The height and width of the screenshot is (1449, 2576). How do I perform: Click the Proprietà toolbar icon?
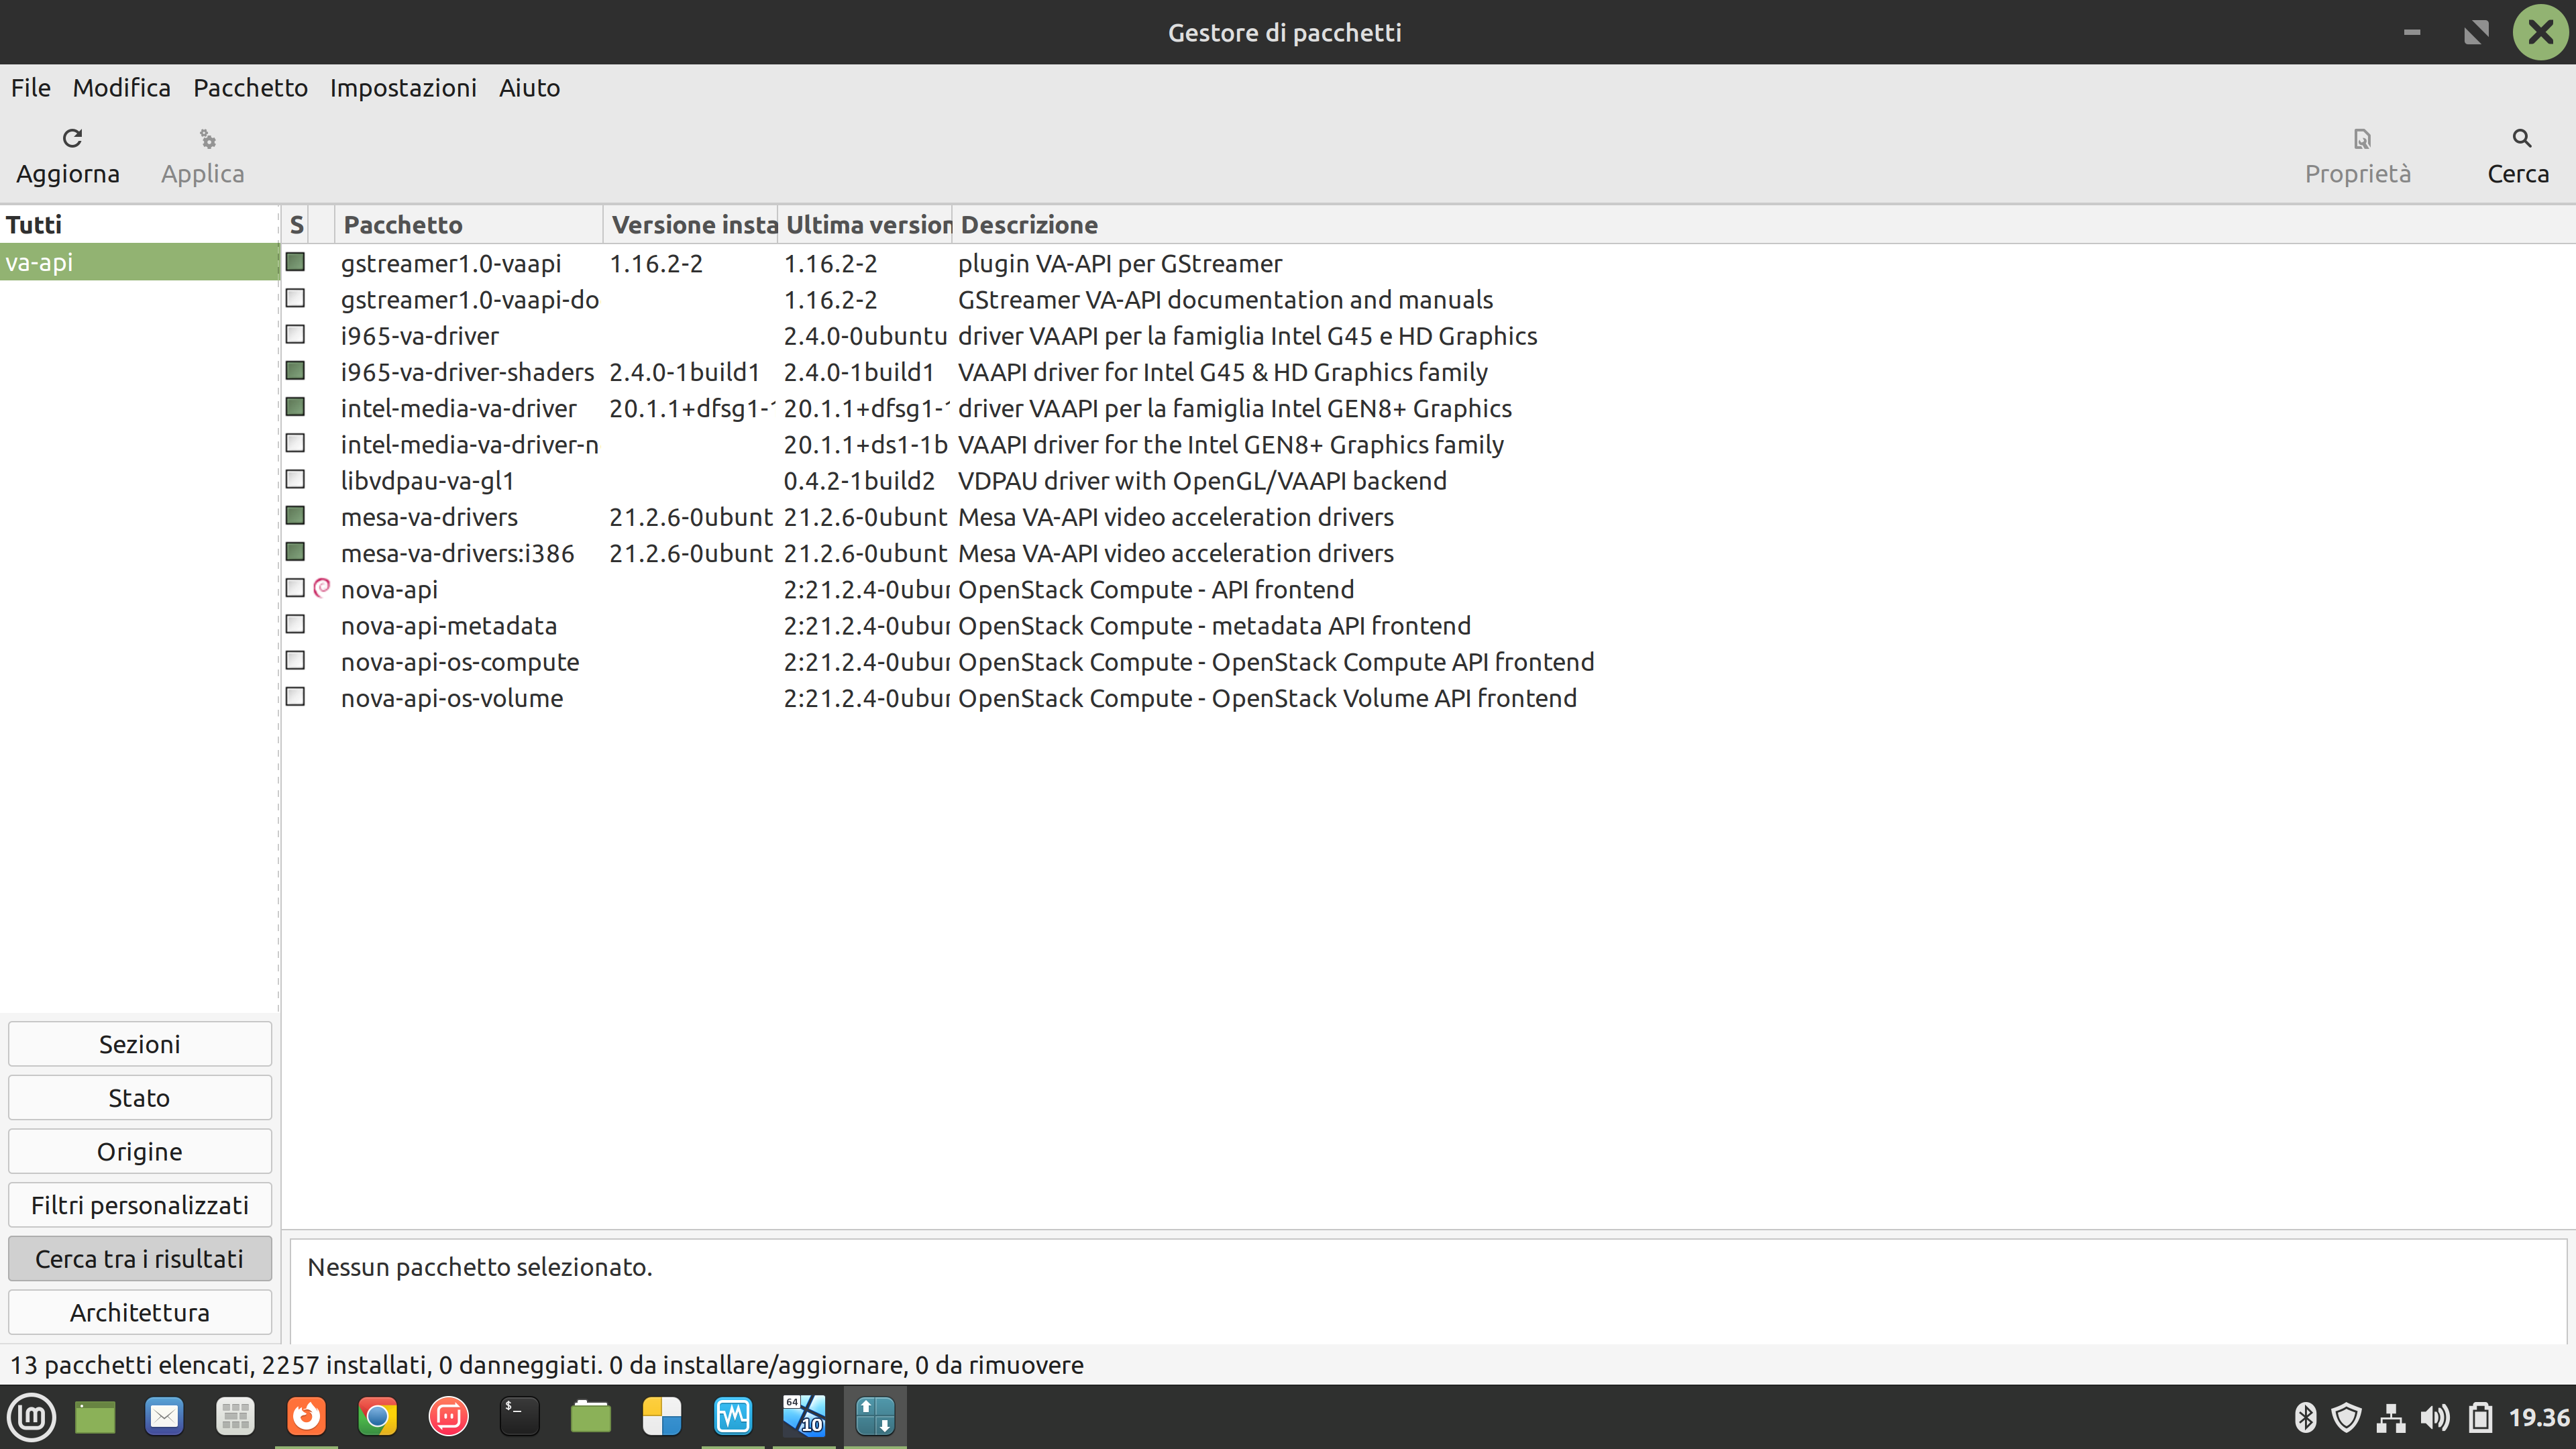[2361, 138]
